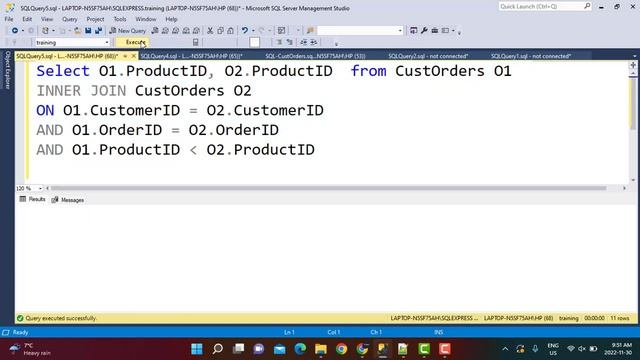
Task: Open the clock showing 9:51 AM
Action: coord(618,349)
